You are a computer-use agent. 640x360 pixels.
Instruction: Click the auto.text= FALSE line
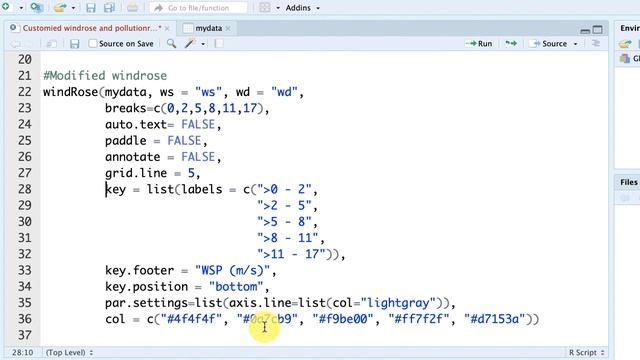163,124
